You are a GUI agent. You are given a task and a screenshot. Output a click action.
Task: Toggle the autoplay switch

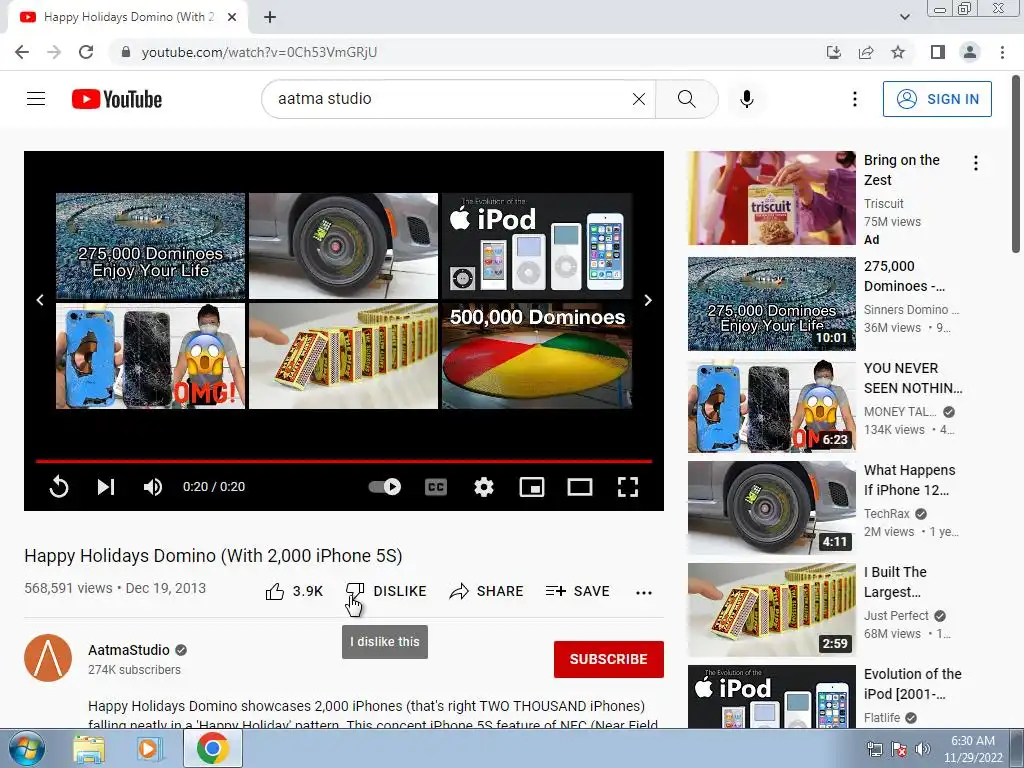coord(385,487)
